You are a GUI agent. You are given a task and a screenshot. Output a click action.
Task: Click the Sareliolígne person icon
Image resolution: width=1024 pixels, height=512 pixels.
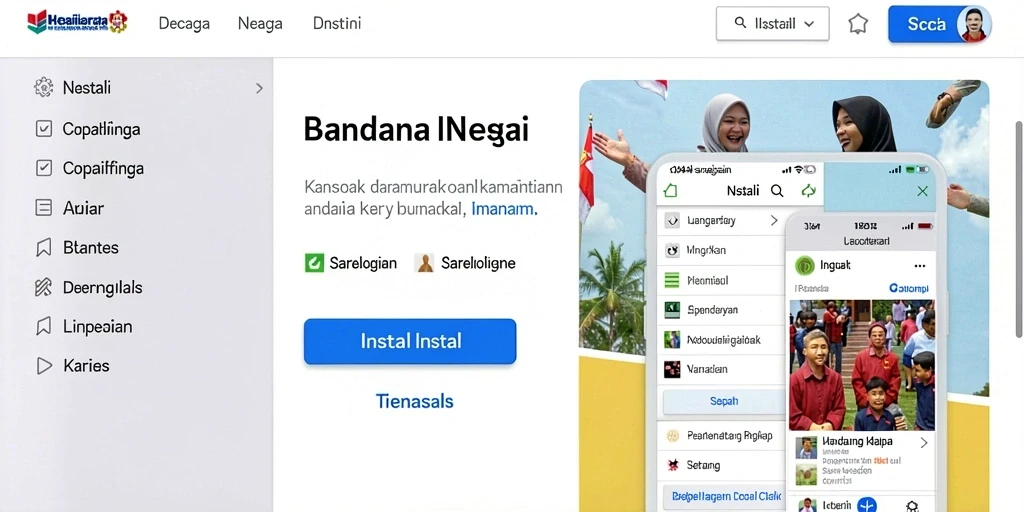pos(425,263)
